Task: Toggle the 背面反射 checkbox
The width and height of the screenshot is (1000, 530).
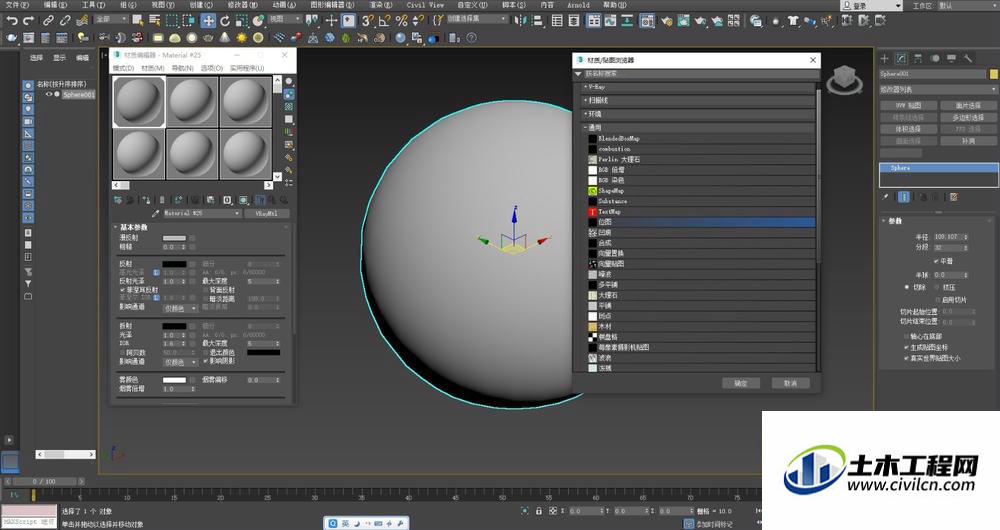Action: [205, 290]
